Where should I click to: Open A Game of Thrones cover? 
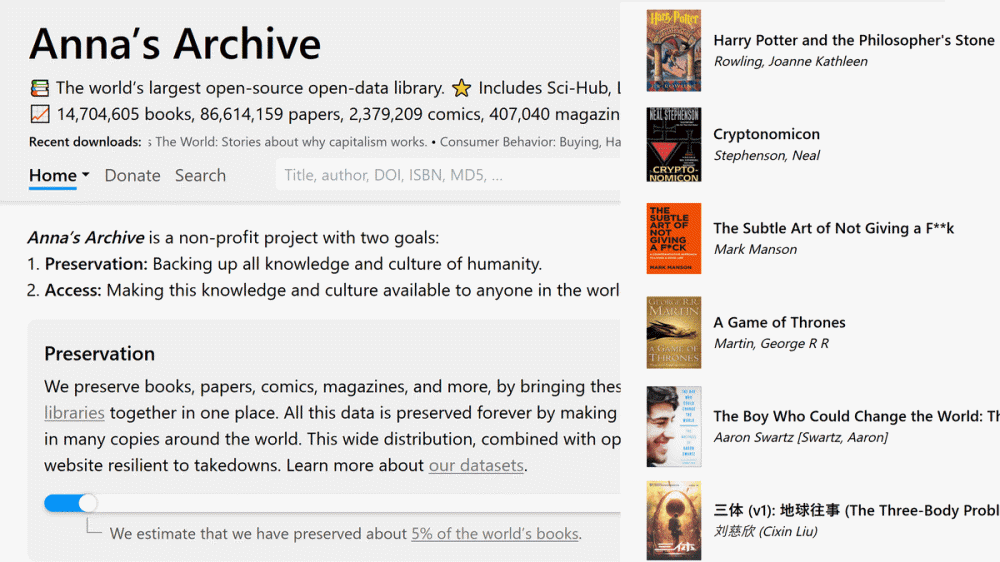click(673, 332)
